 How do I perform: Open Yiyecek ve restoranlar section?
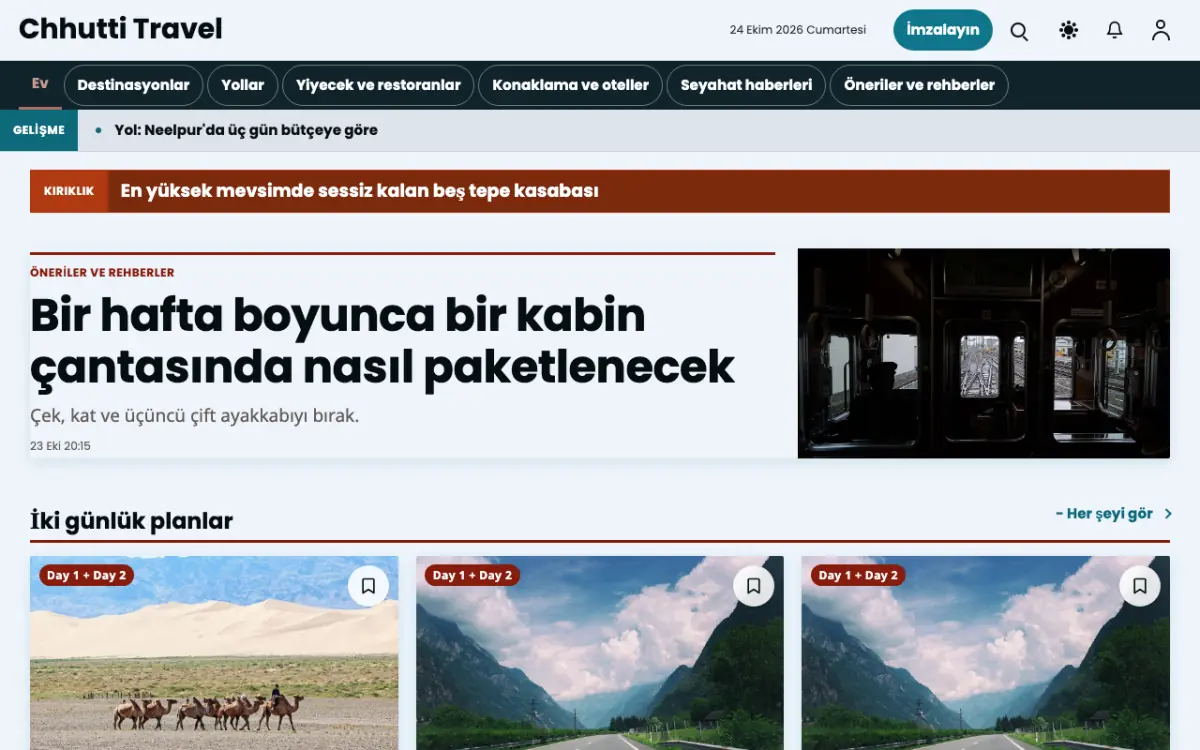[x=378, y=85]
